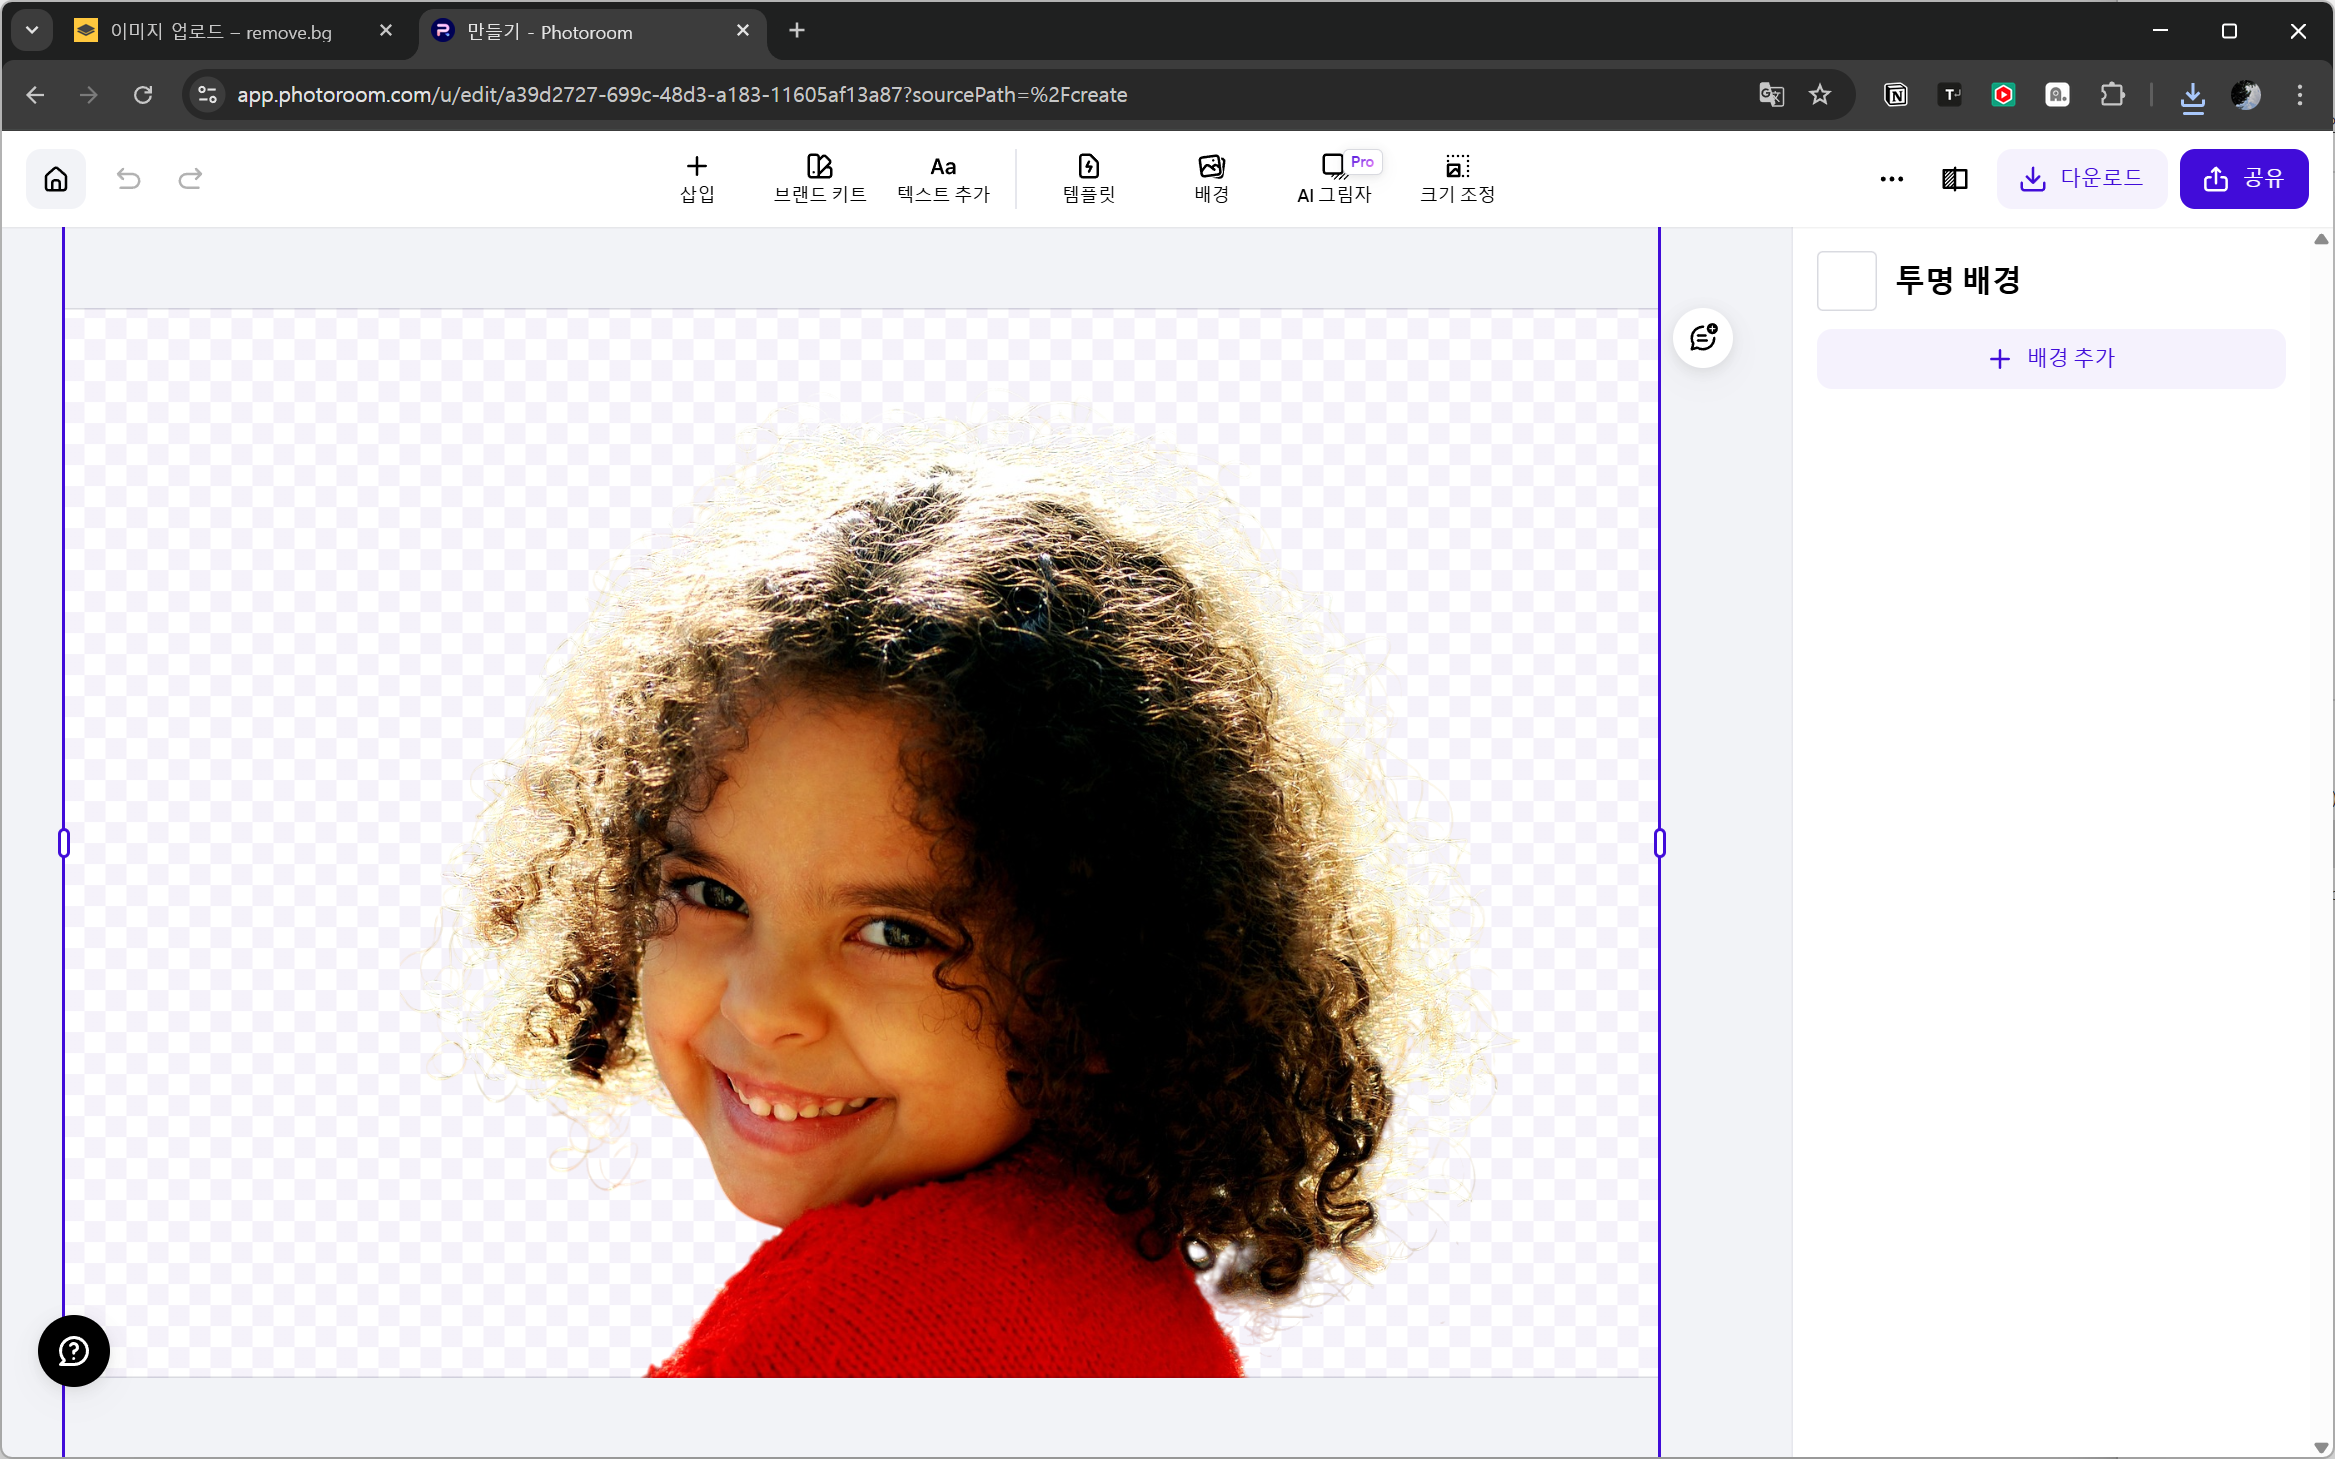The height and width of the screenshot is (1459, 2335).
Task: Expand the browser tab search dropdown
Action: 32,31
